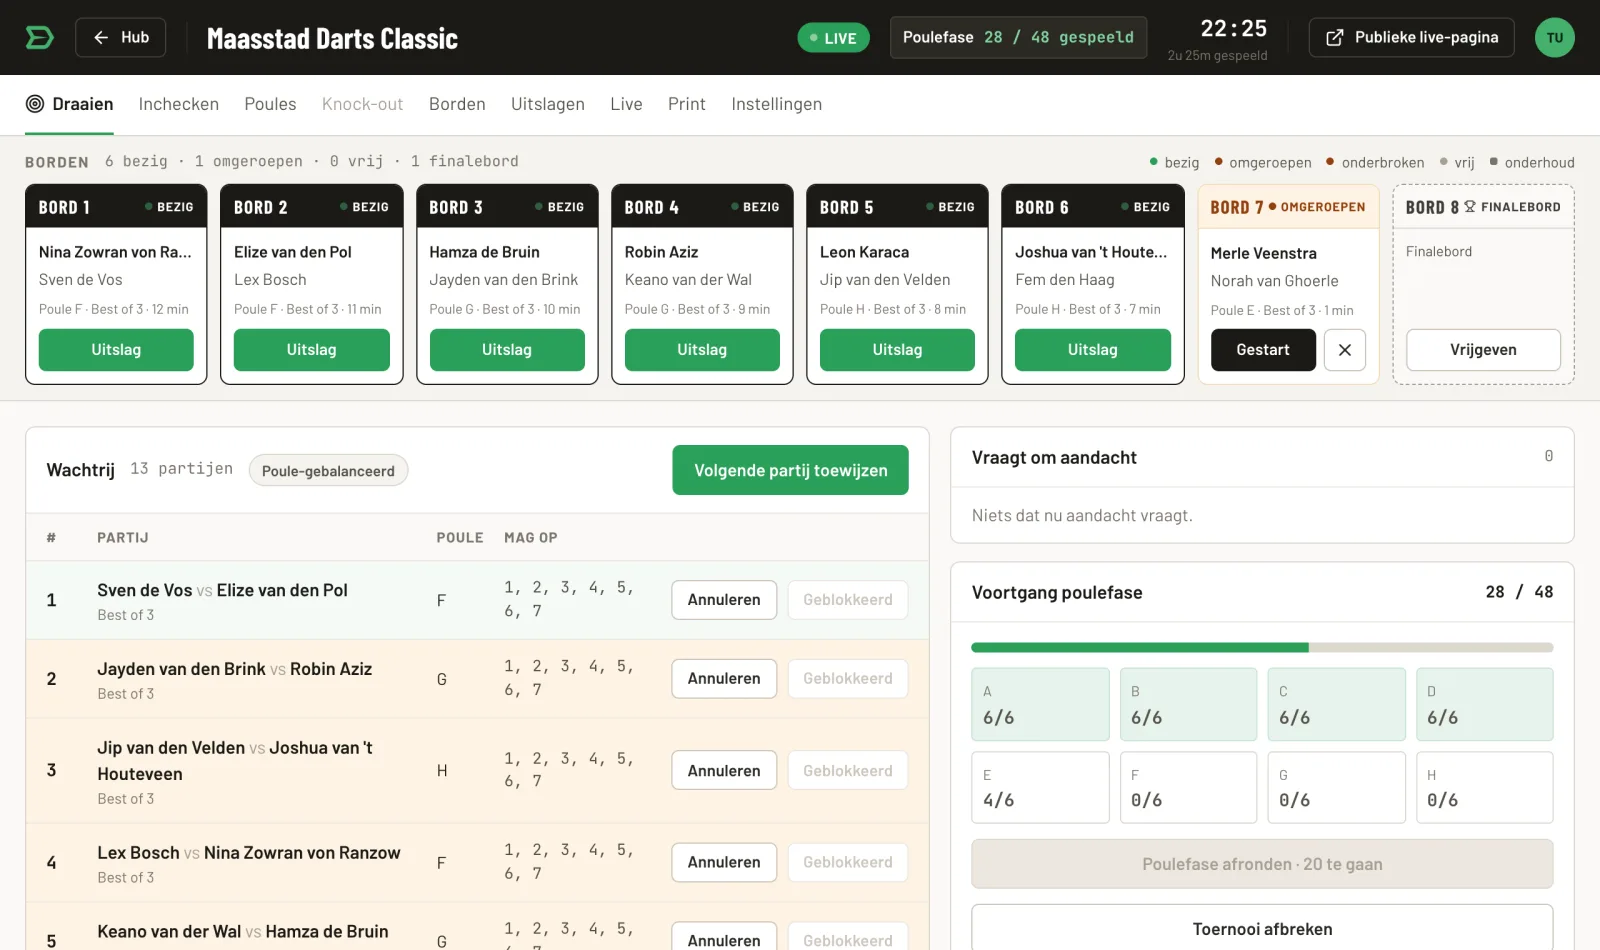Switch to the Live tab

626,104
